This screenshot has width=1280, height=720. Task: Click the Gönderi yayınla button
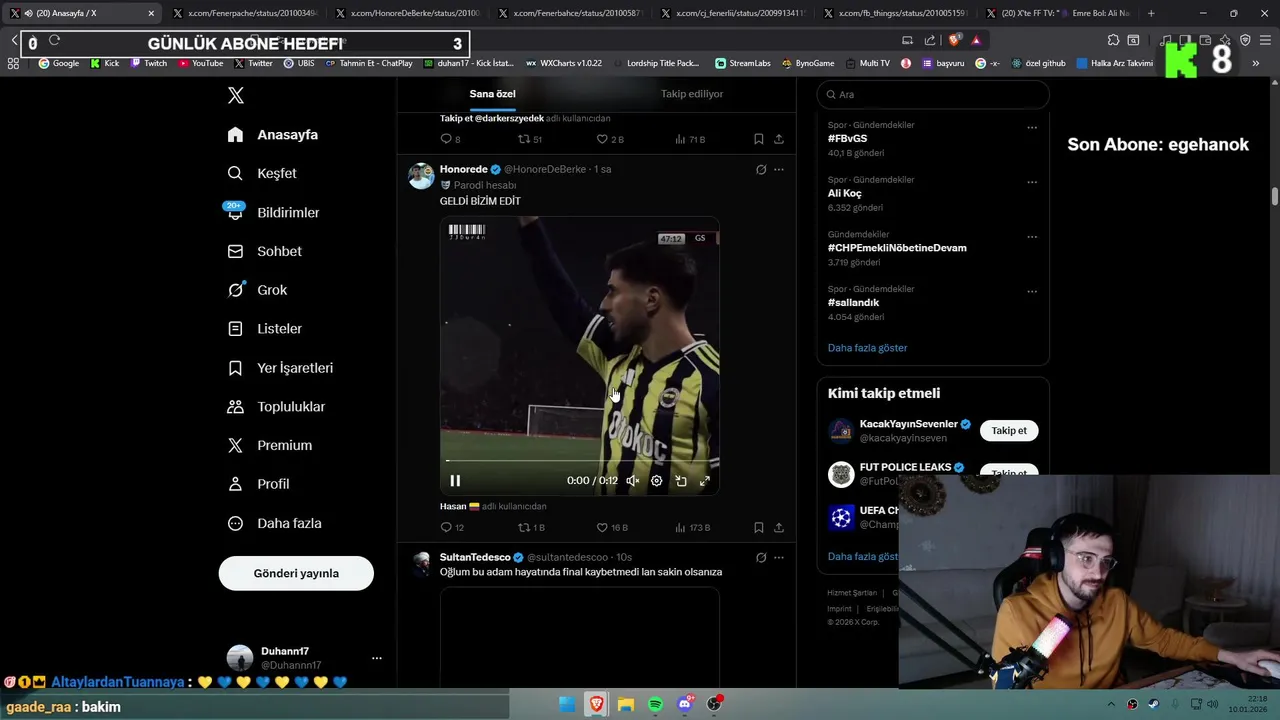tap(296, 573)
